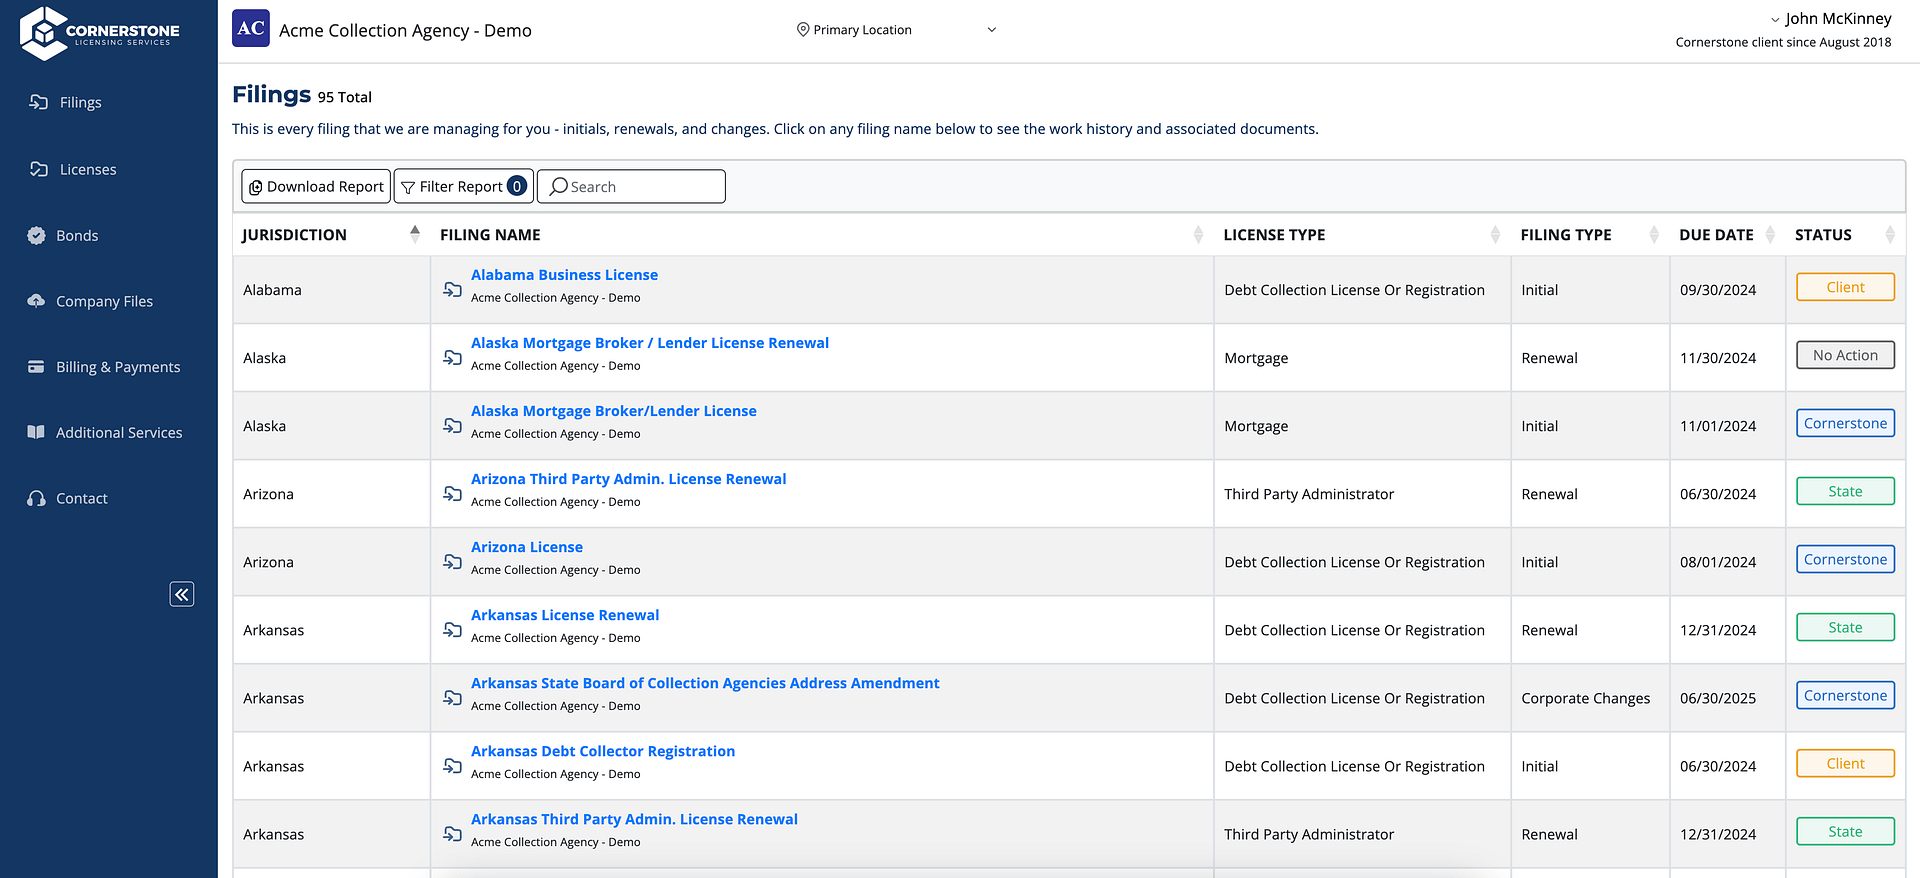This screenshot has width=1920, height=878.
Task: Click the 95 Total filings count
Action: pyautogui.click(x=345, y=97)
